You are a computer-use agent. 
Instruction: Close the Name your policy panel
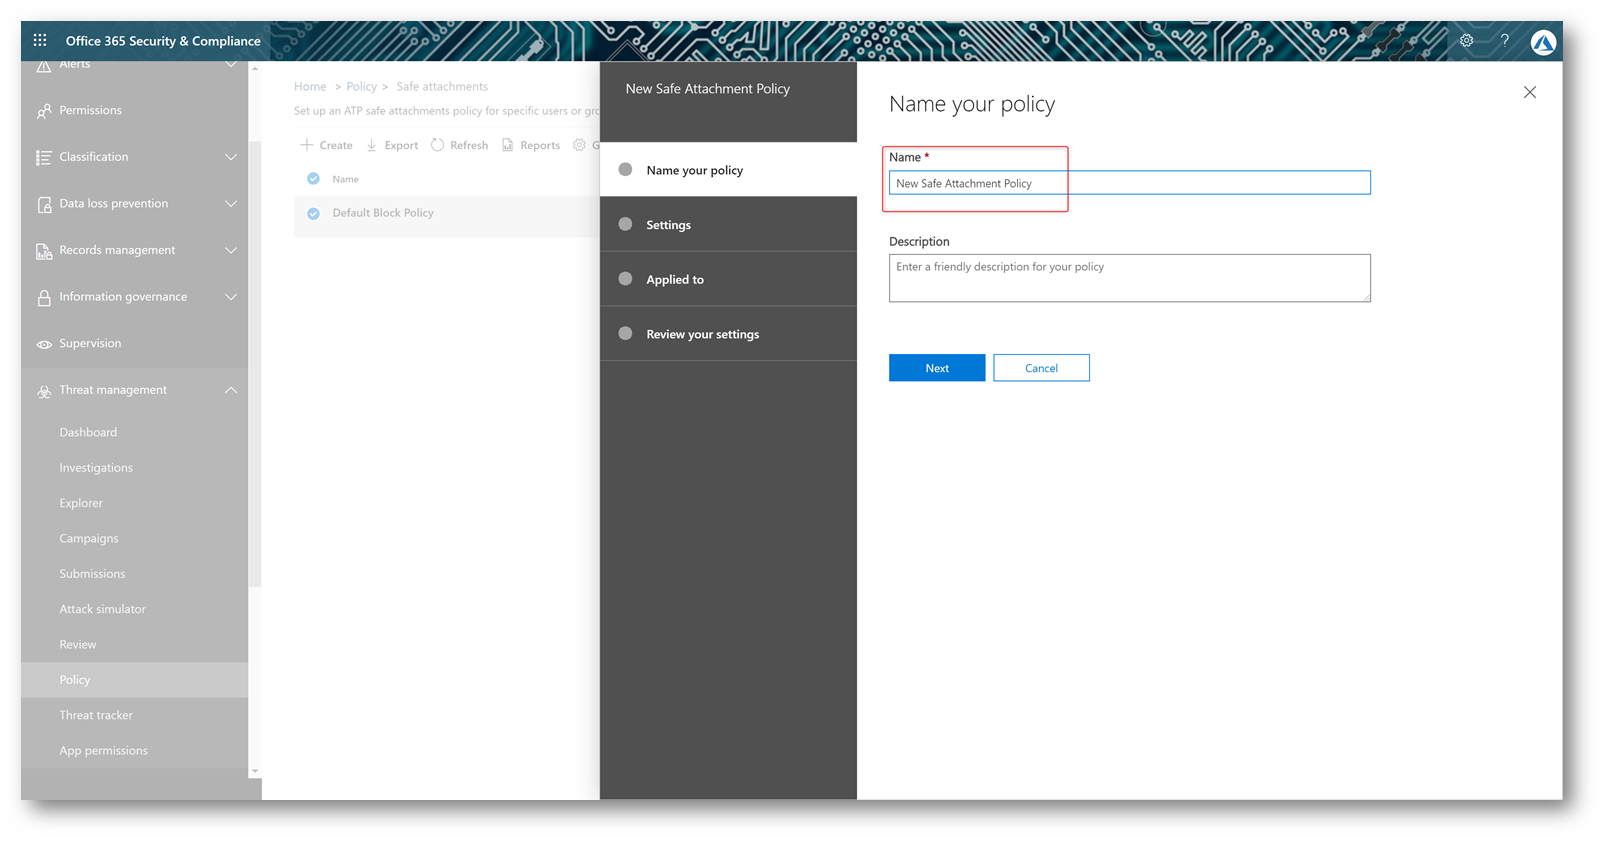(1529, 92)
